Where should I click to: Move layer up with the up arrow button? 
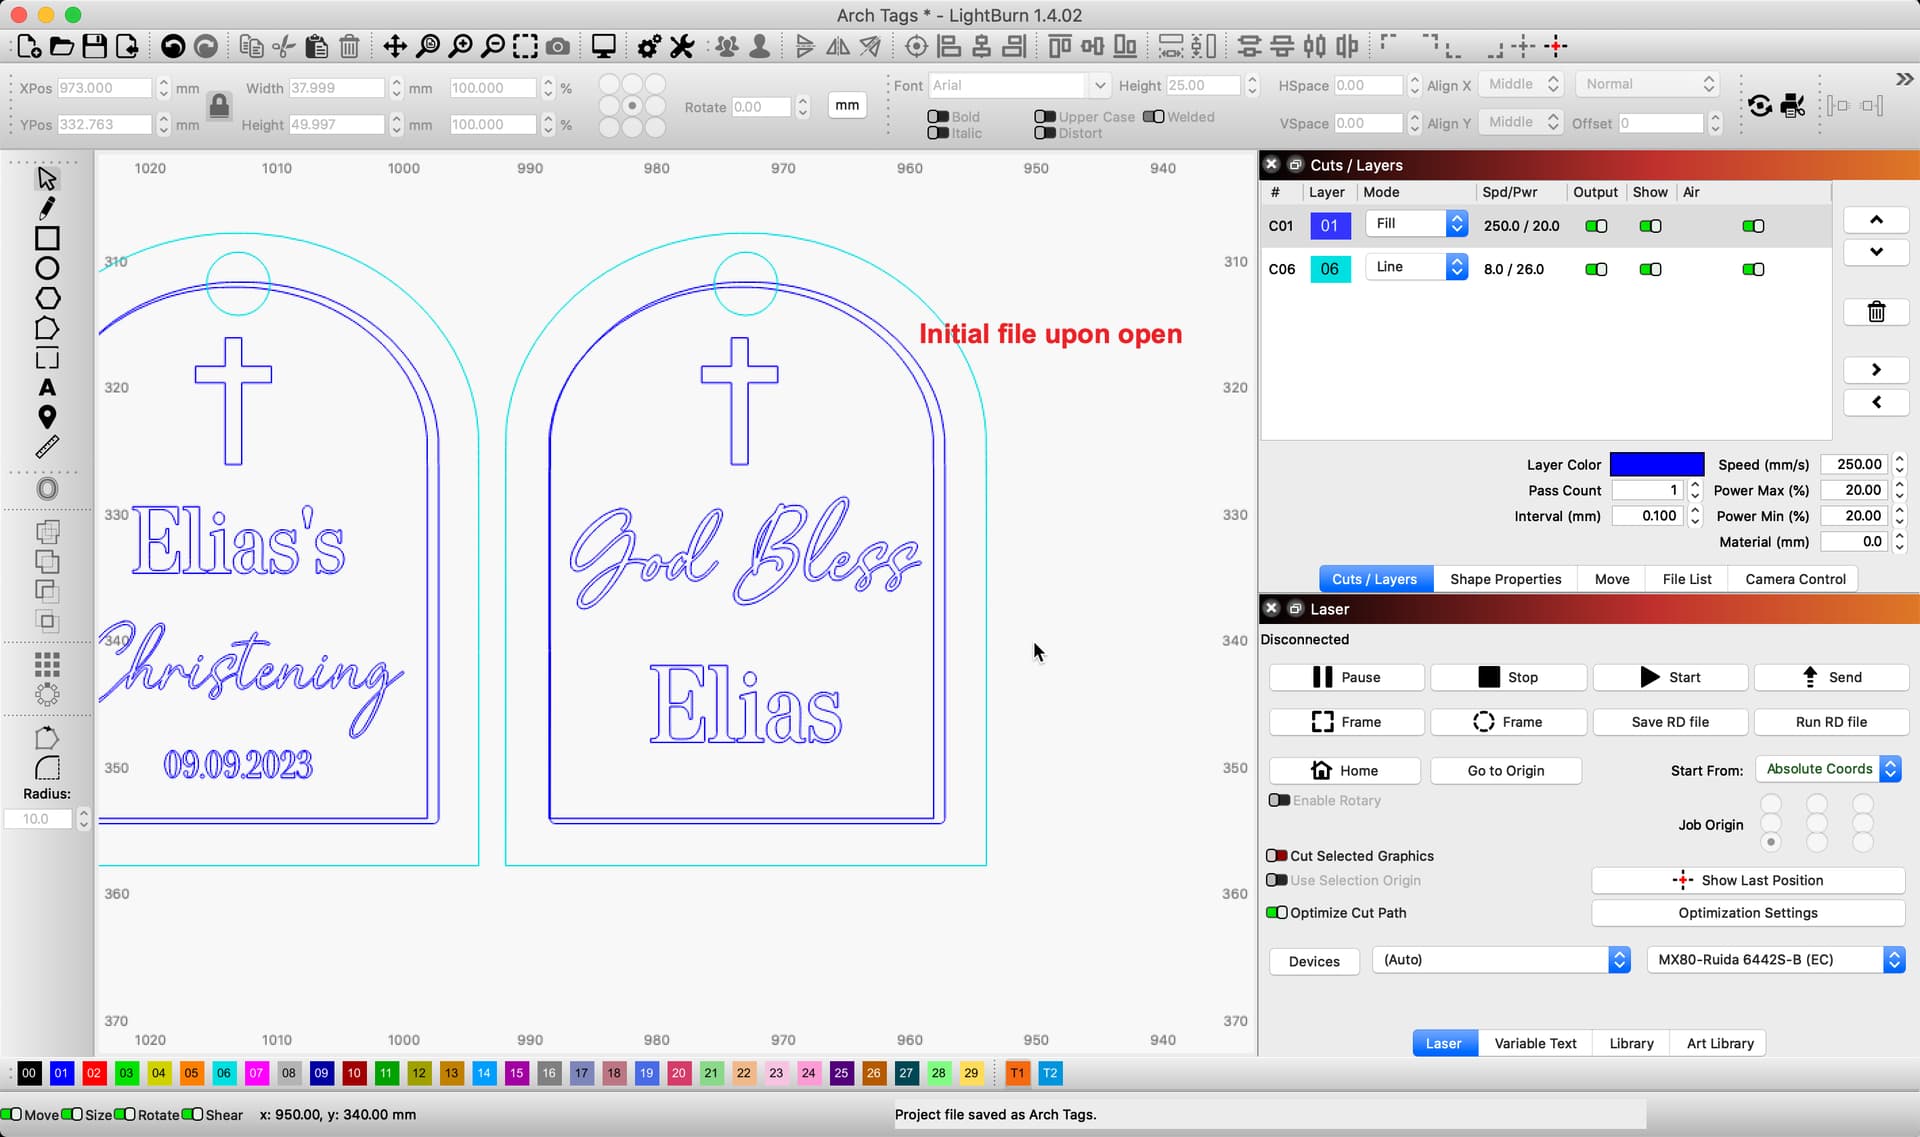tap(1876, 220)
